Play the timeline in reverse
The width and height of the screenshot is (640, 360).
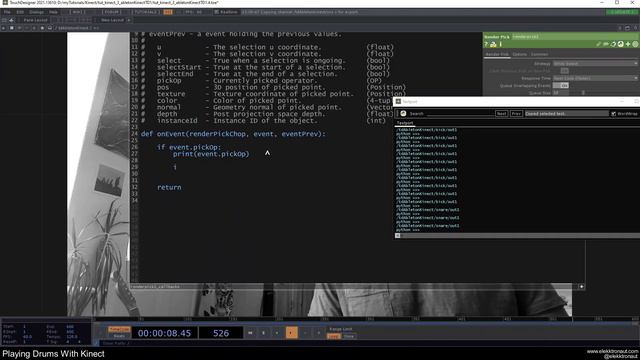pyautogui.click(x=277, y=333)
